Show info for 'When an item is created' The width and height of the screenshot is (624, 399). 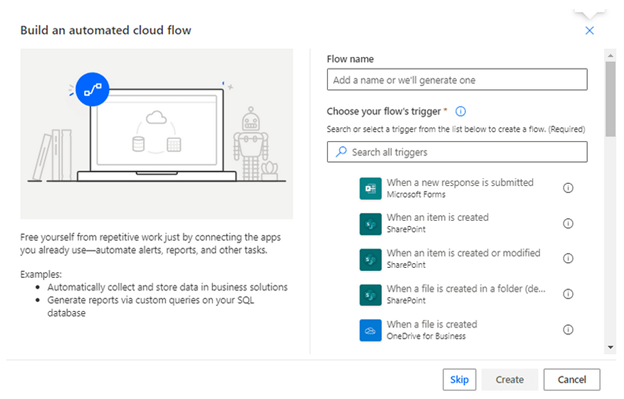pos(568,223)
